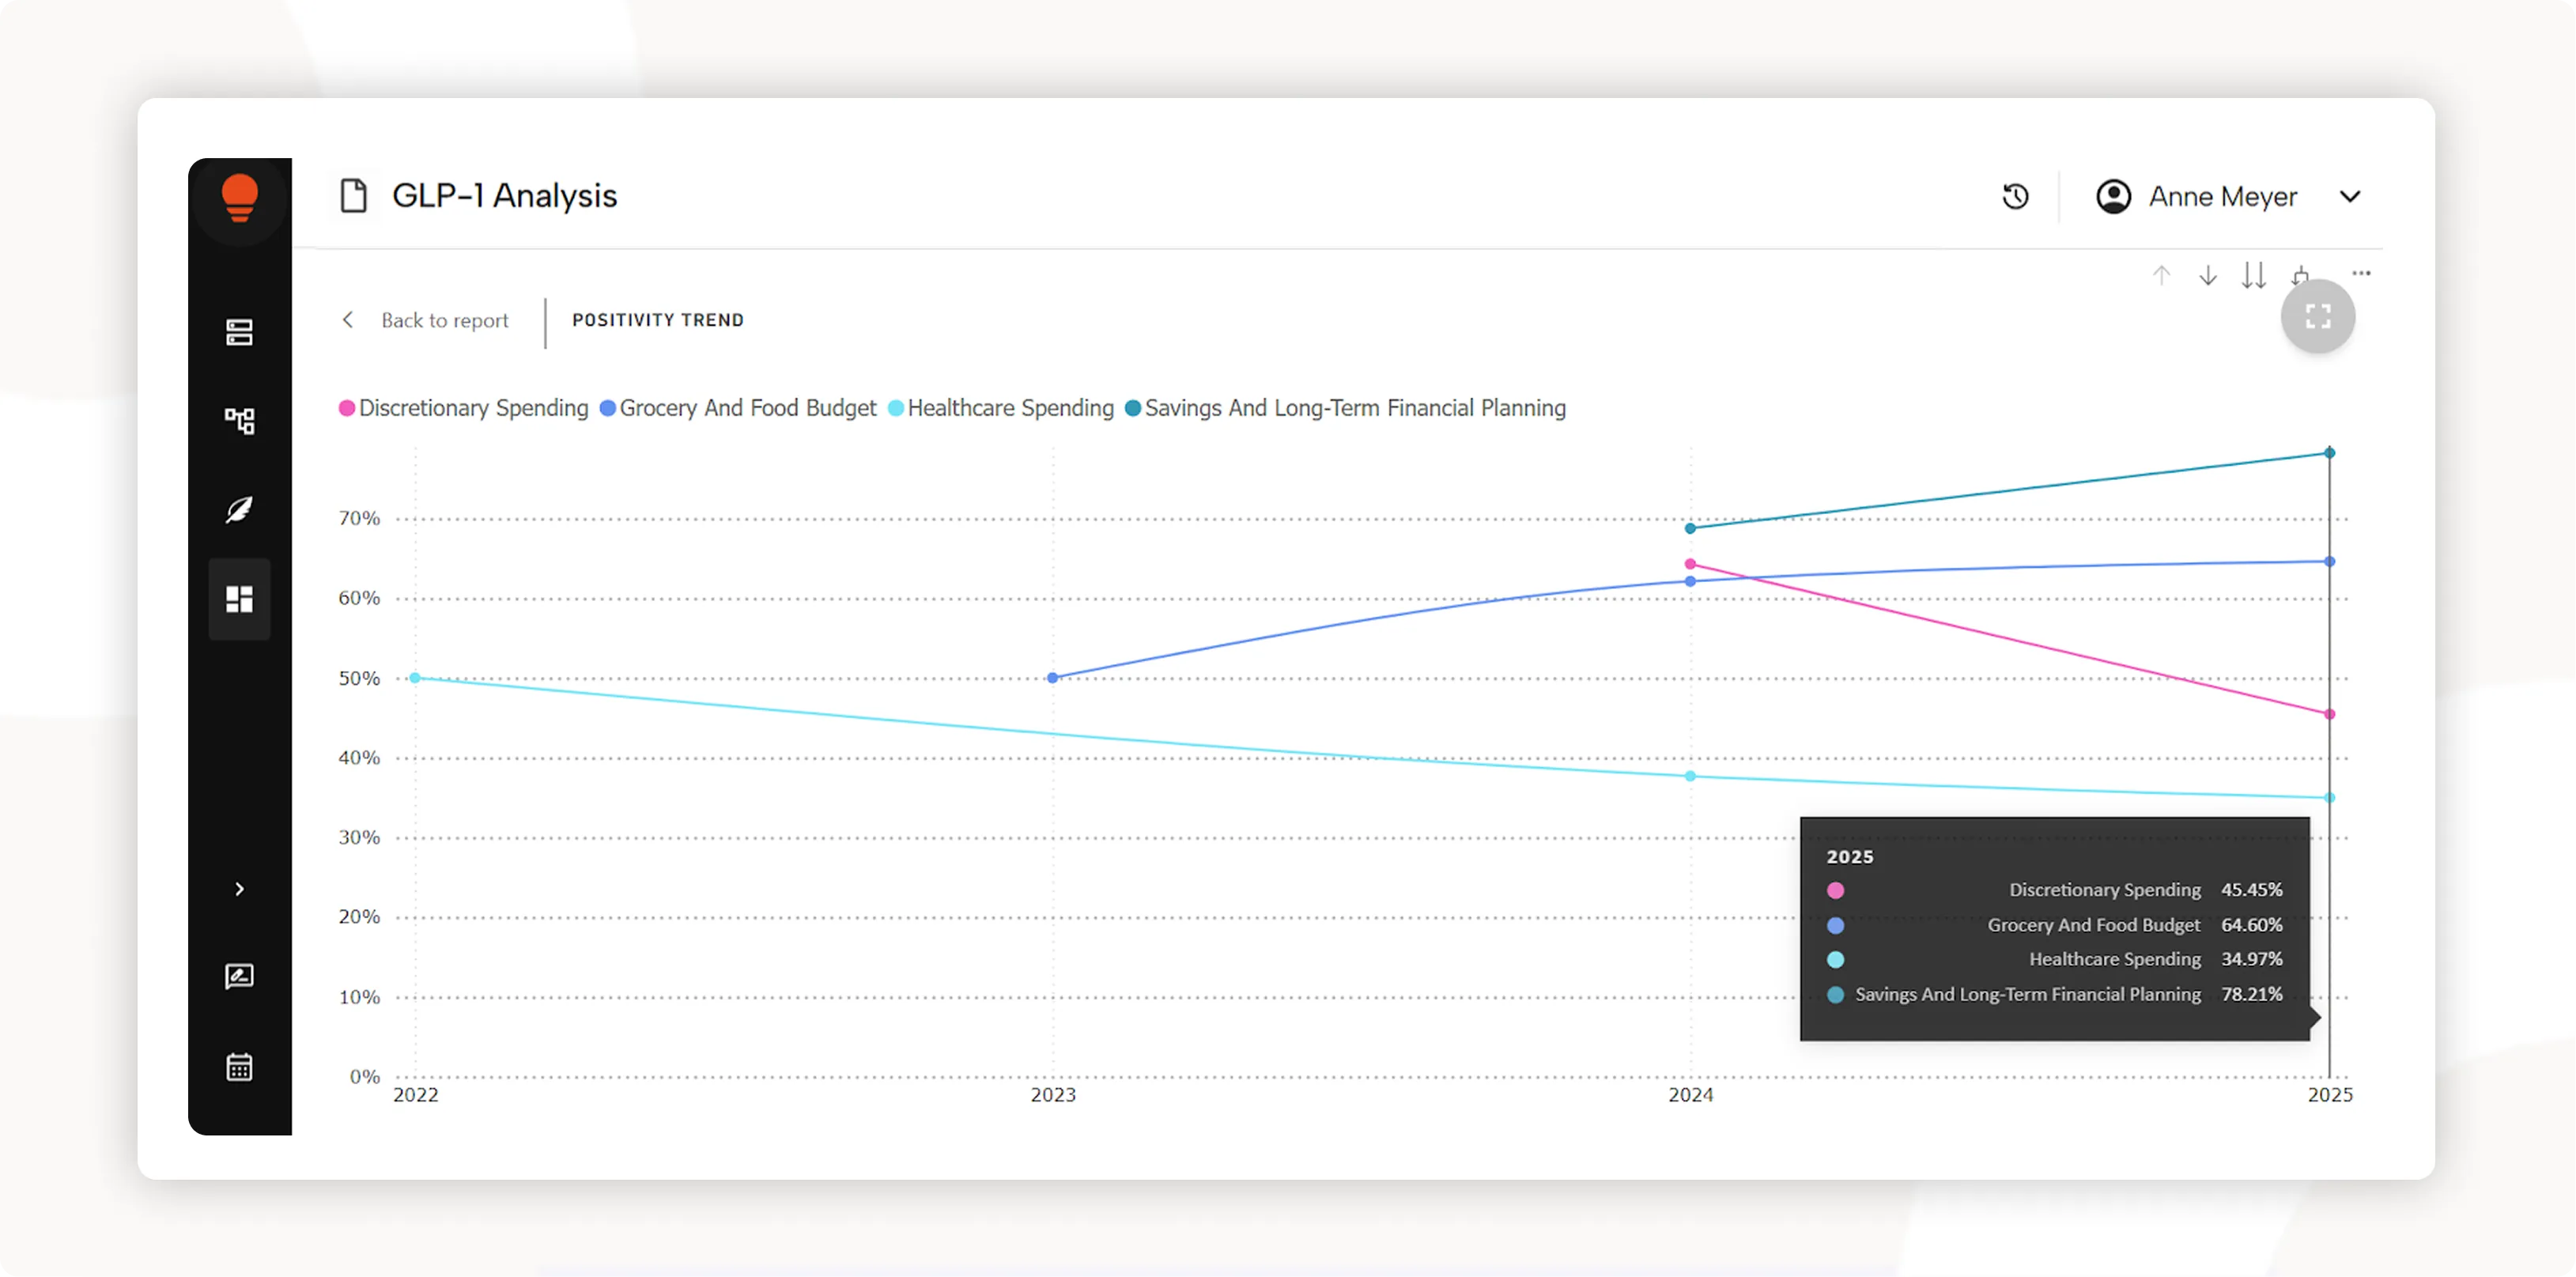Click the GLP-1 Analysis report title

point(505,196)
